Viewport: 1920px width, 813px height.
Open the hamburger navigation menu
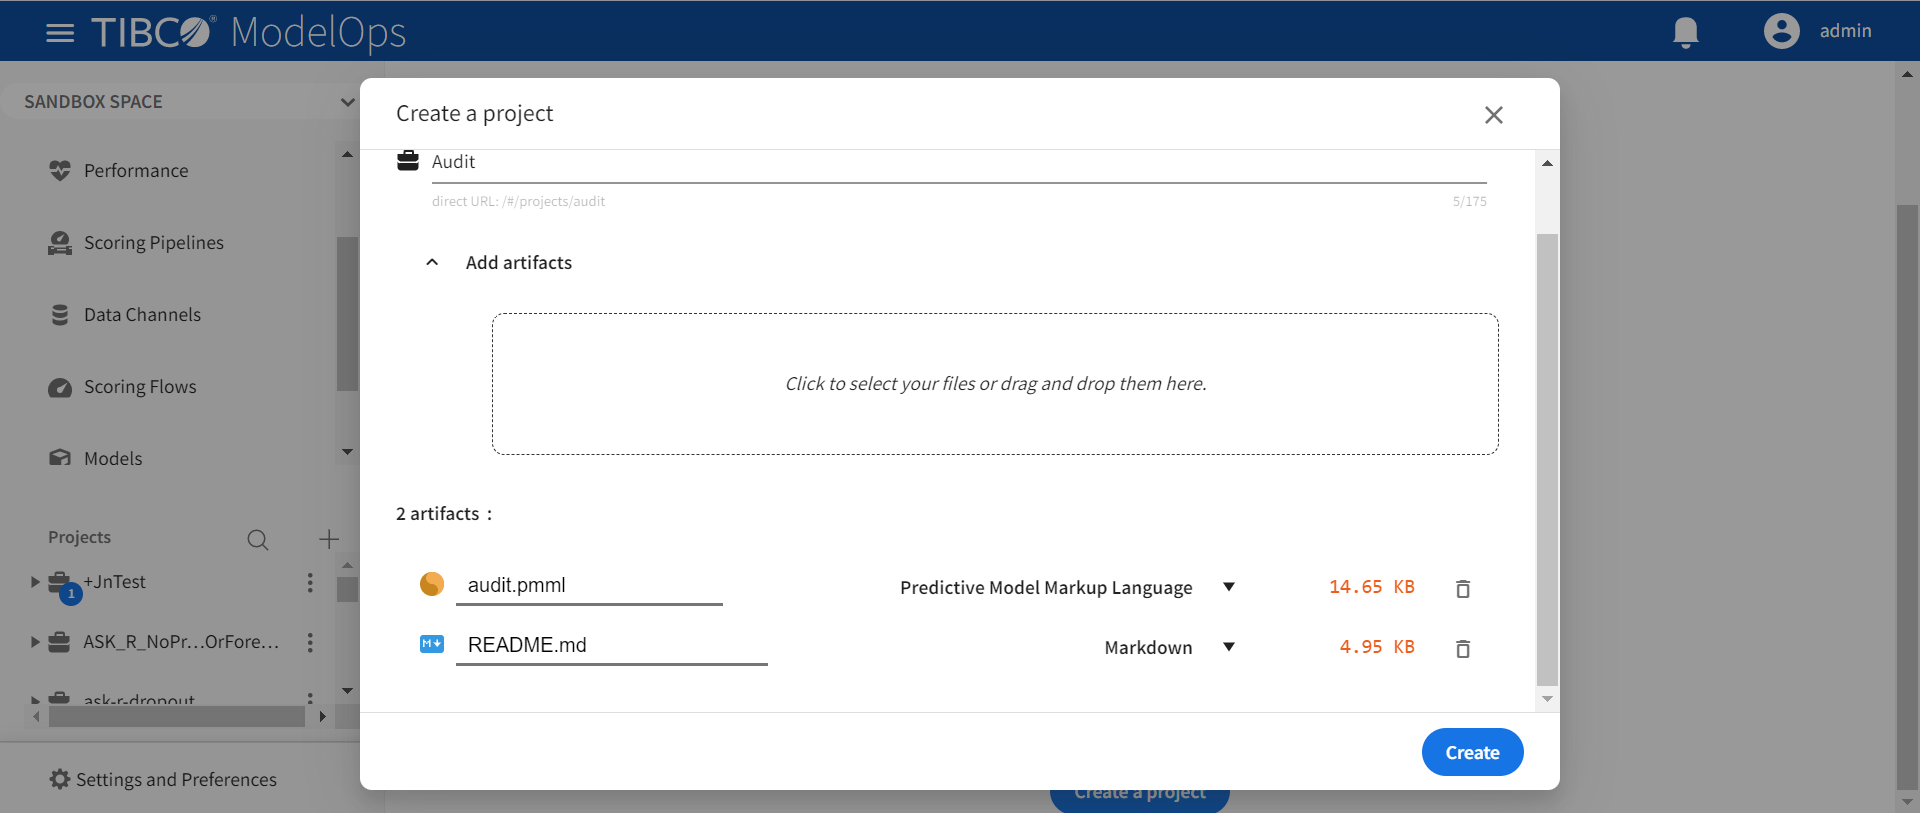coord(60,33)
